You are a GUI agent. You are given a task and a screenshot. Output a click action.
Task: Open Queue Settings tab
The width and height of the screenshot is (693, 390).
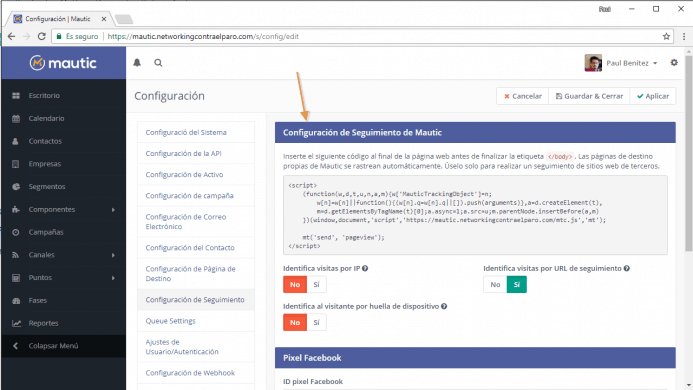coord(196,321)
